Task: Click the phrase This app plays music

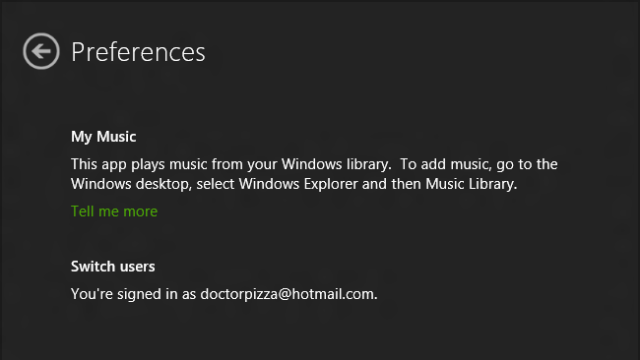Action: (x=139, y=164)
